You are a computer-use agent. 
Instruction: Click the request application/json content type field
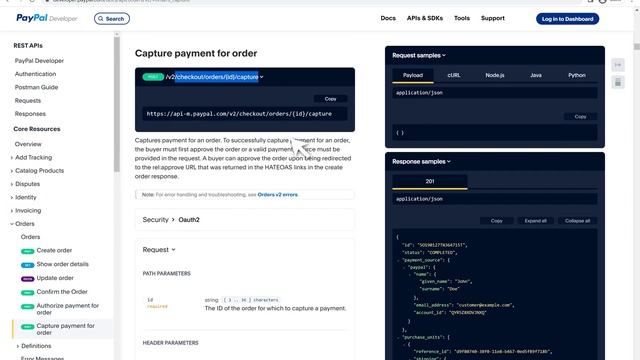[x=495, y=93]
